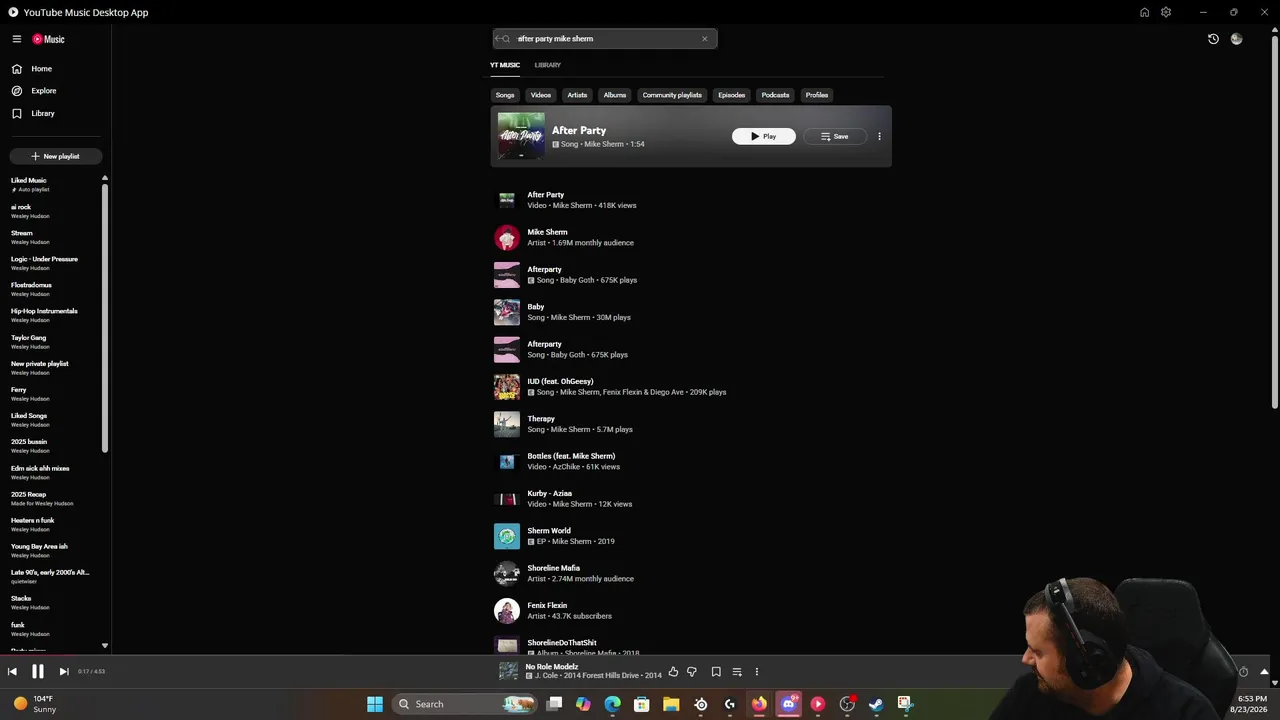Open Microsoft Edge from taskbar
The image size is (1280, 720).
pyautogui.click(x=612, y=704)
